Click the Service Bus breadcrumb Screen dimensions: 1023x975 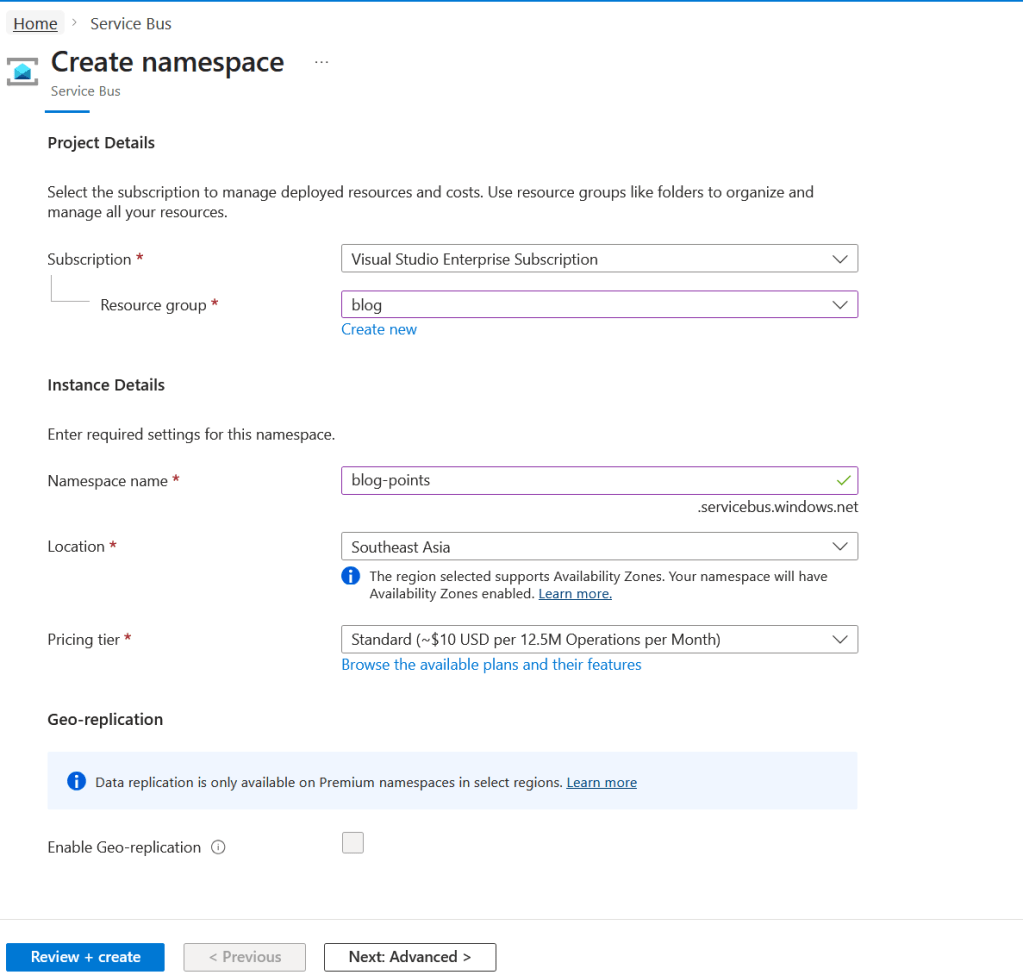click(130, 23)
